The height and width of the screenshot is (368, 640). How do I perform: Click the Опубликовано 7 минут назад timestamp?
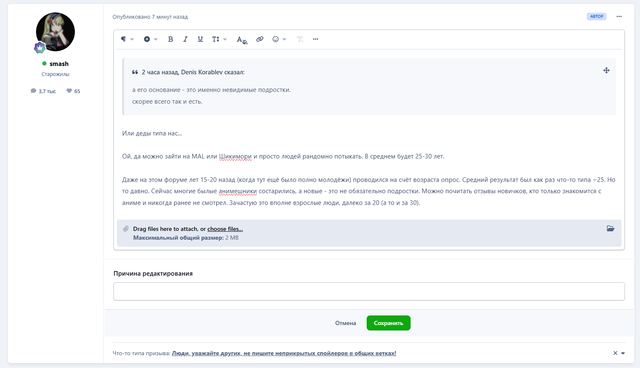click(150, 17)
